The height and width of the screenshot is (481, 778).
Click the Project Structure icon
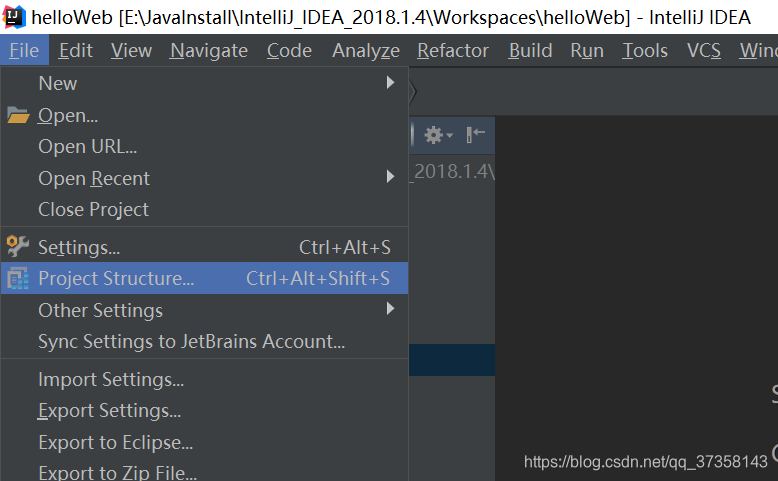pyautogui.click(x=18, y=278)
